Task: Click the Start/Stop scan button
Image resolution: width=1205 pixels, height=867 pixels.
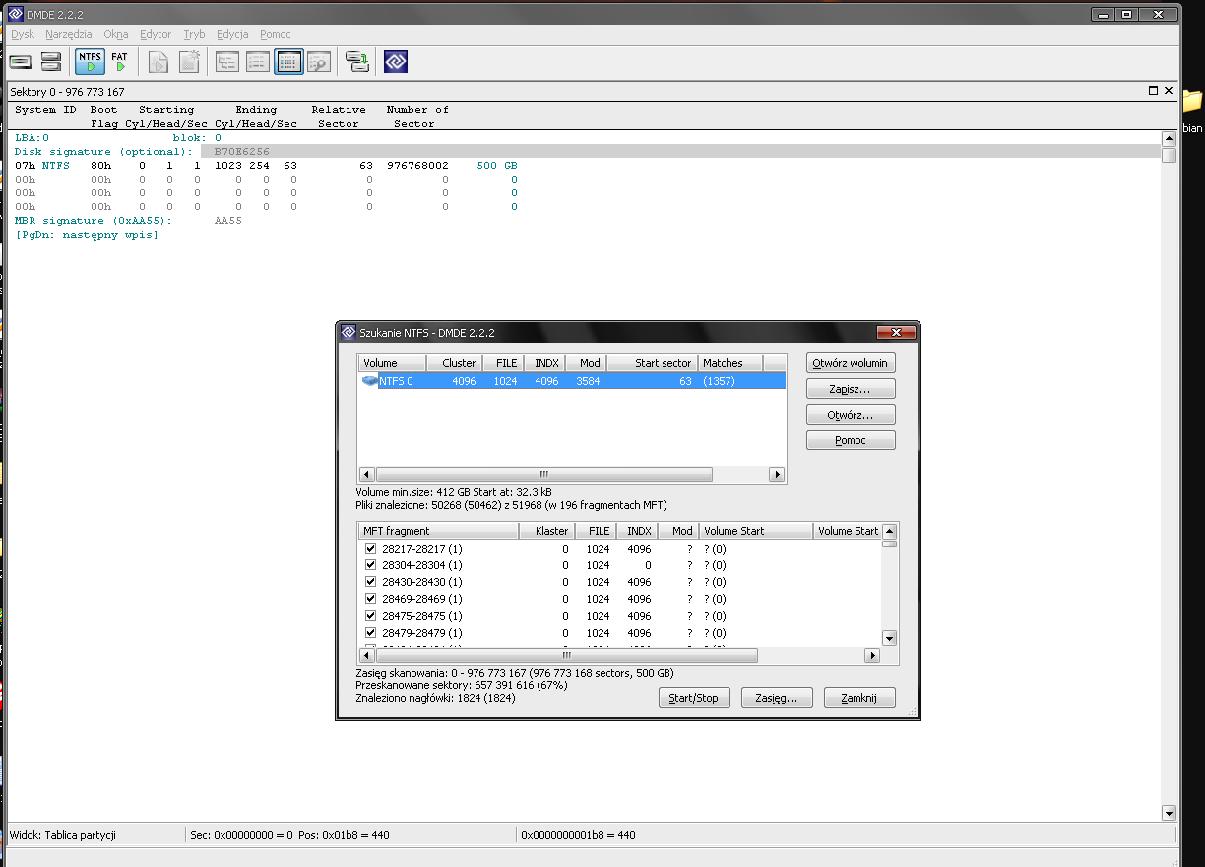Action: [694, 698]
